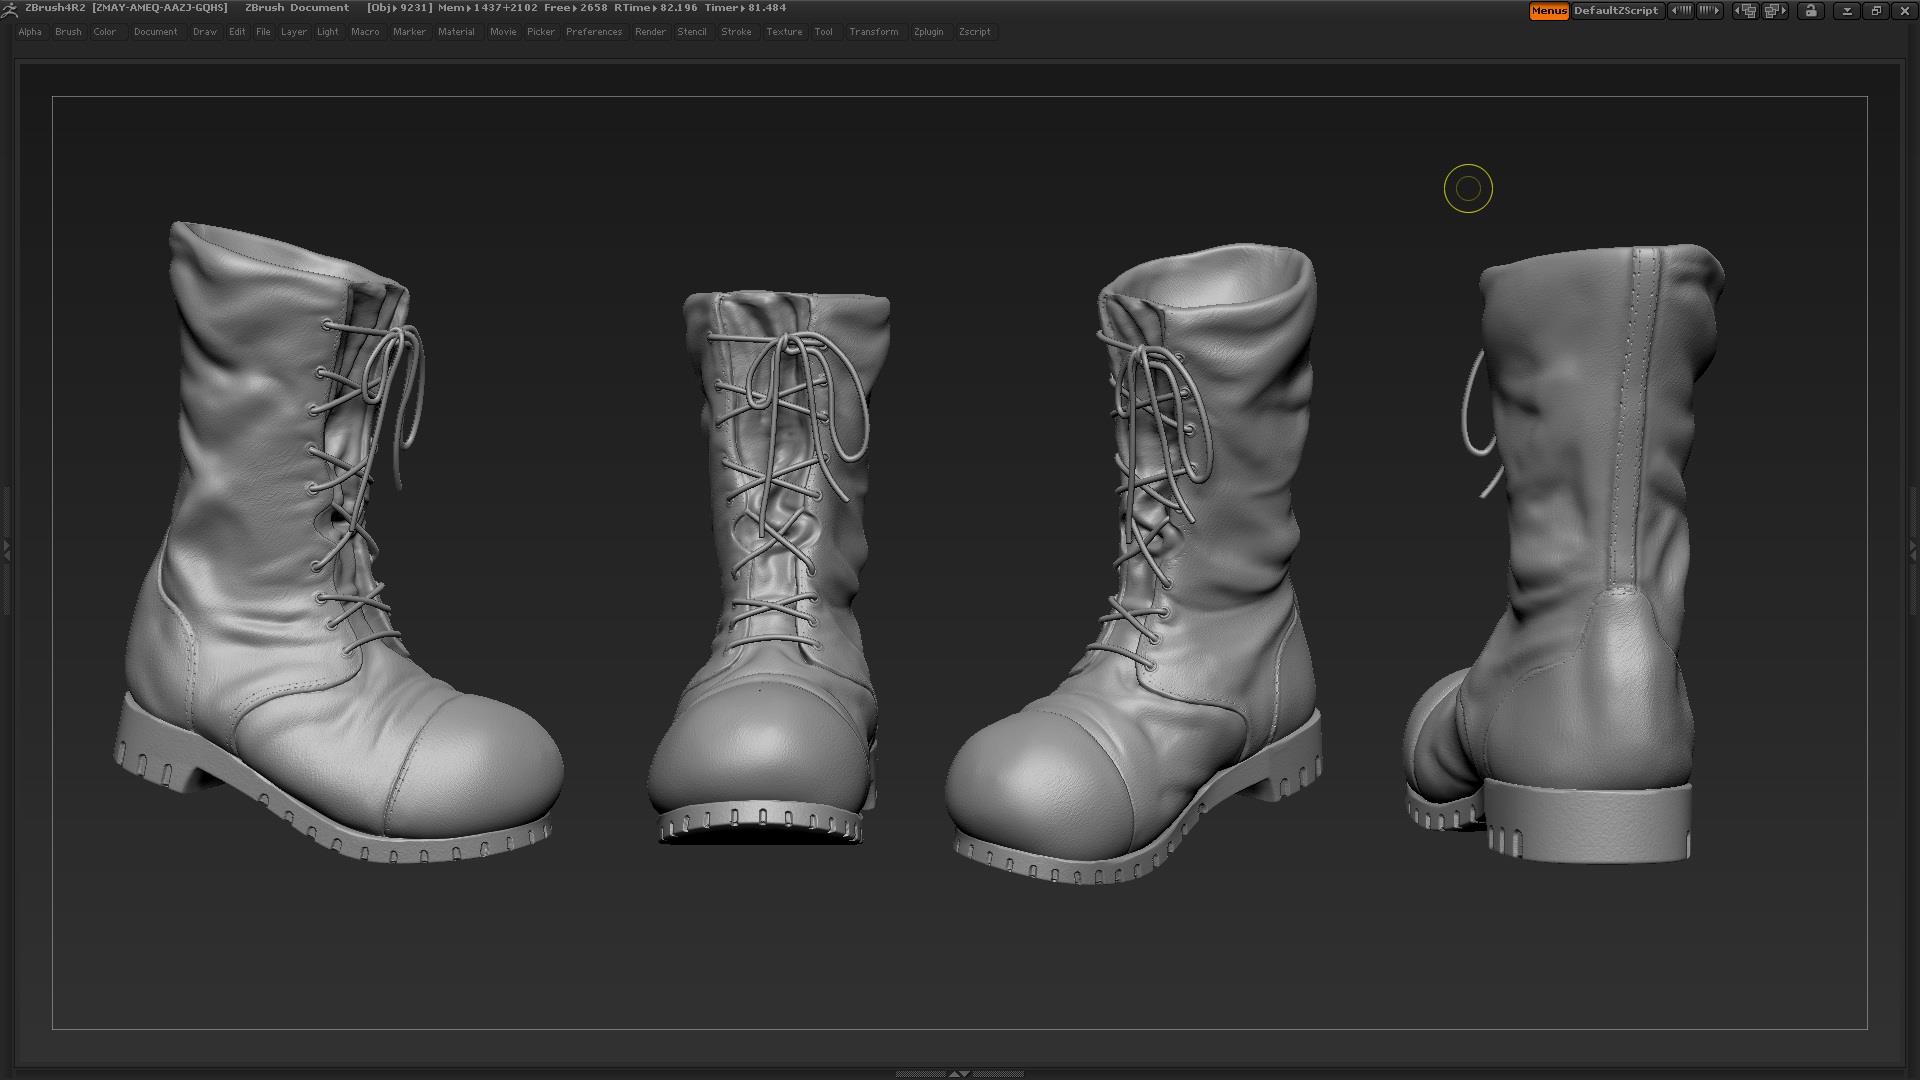Image resolution: width=1920 pixels, height=1080 pixels.
Task: Toggle the orange Menus button off
Action: coord(1547,10)
